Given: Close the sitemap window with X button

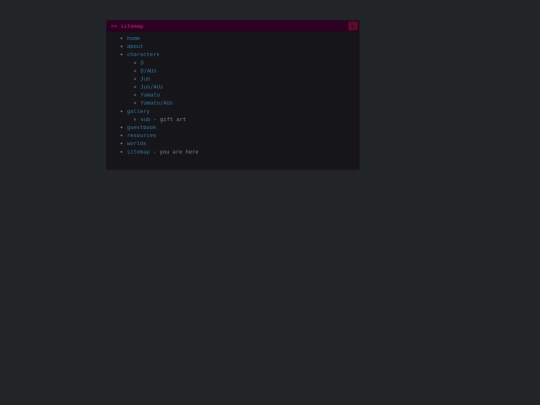Looking at the screenshot, I should pyautogui.click(x=353, y=26).
